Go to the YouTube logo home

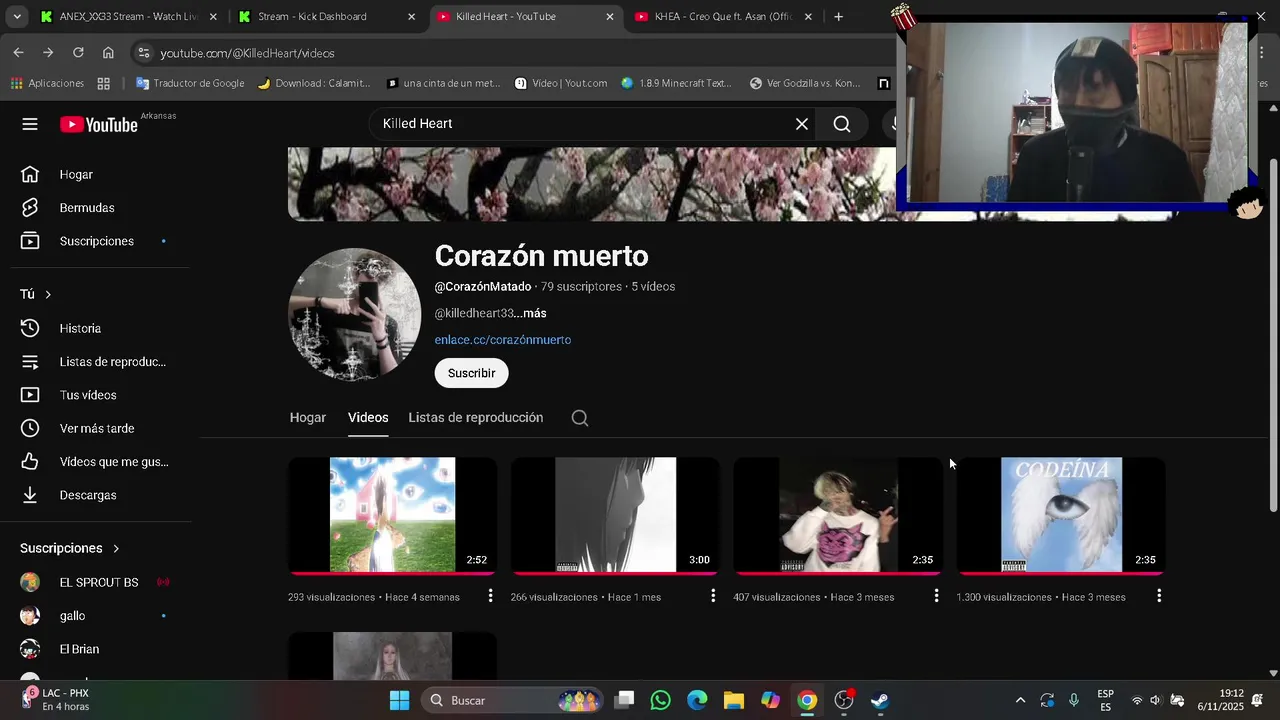tap(98, 125)
